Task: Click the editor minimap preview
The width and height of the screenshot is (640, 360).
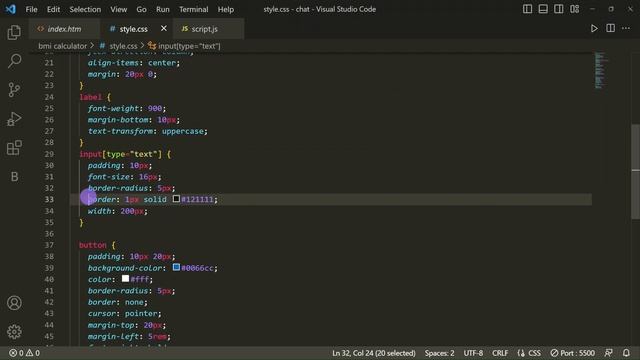Action: point(600,70)
